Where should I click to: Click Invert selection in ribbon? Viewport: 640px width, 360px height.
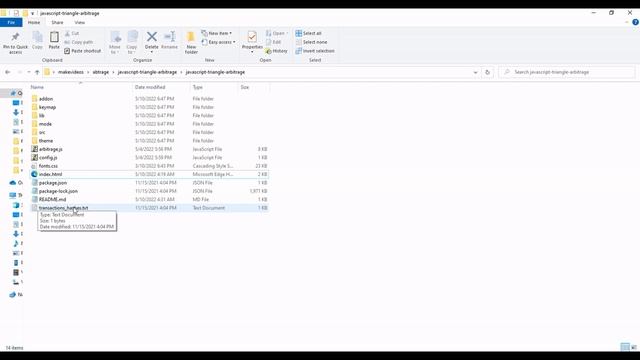(315, 51)
